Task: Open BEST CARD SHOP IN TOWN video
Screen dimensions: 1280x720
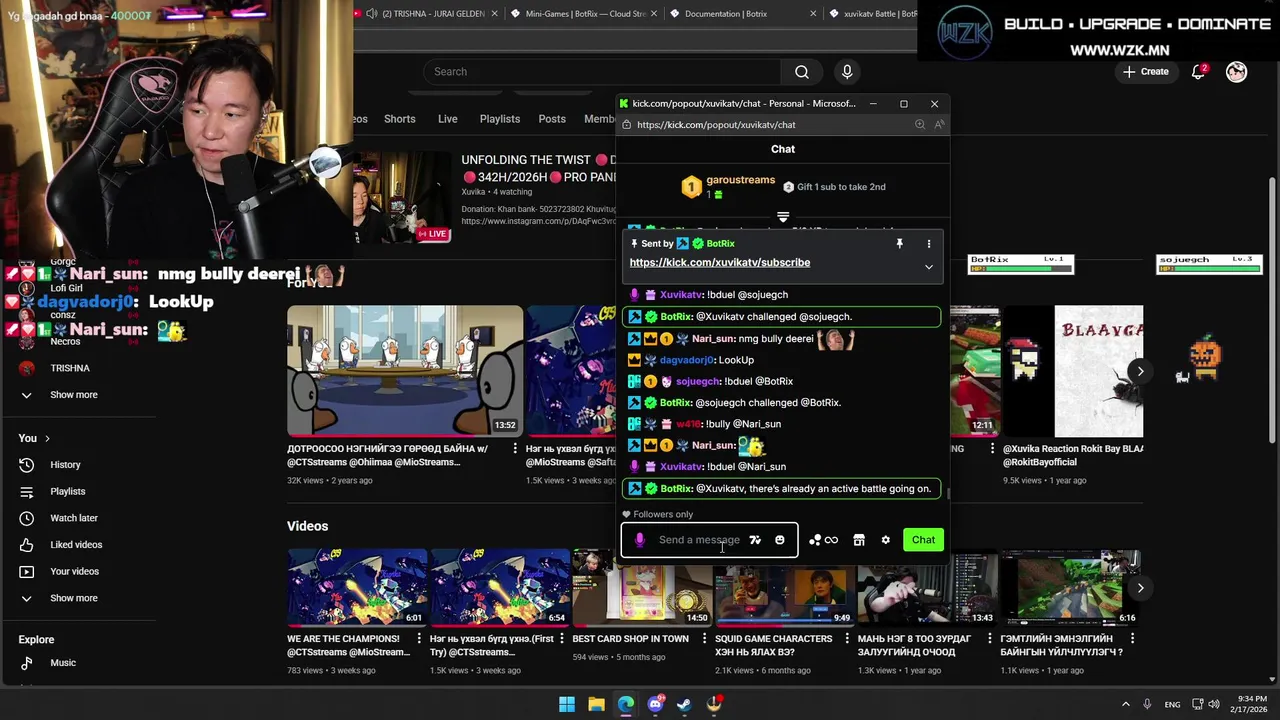Action: pyautogui.click(x=642, y=587)
